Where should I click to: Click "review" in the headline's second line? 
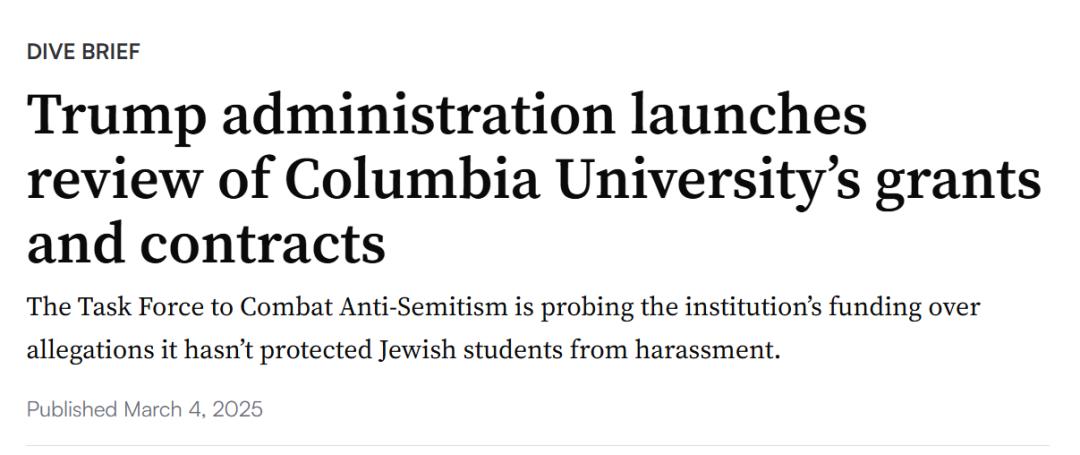click(114, 182)
